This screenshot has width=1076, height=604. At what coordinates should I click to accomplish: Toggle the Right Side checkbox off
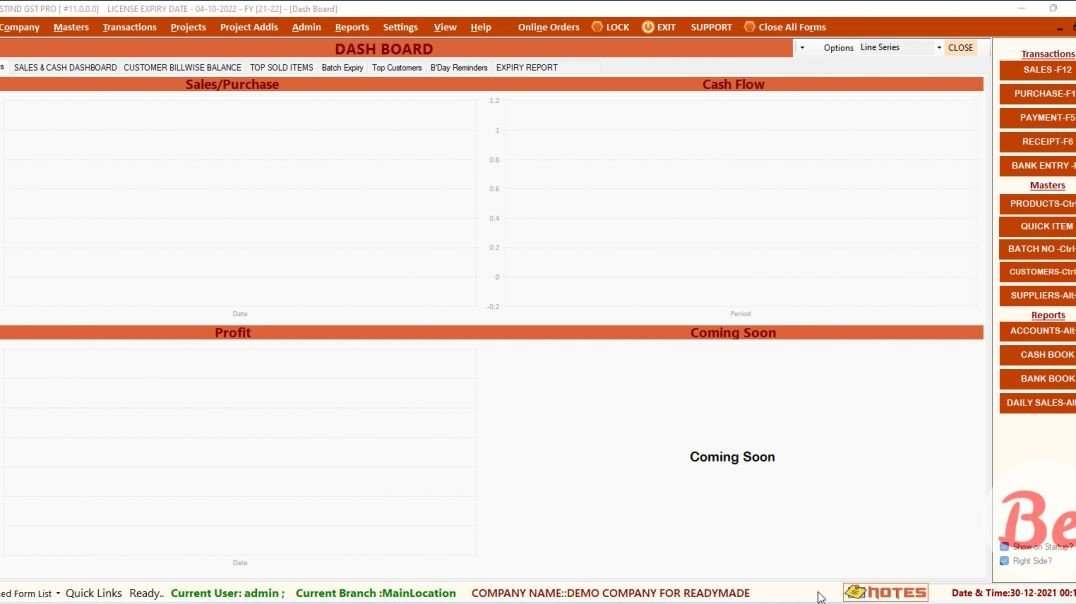1006,561
